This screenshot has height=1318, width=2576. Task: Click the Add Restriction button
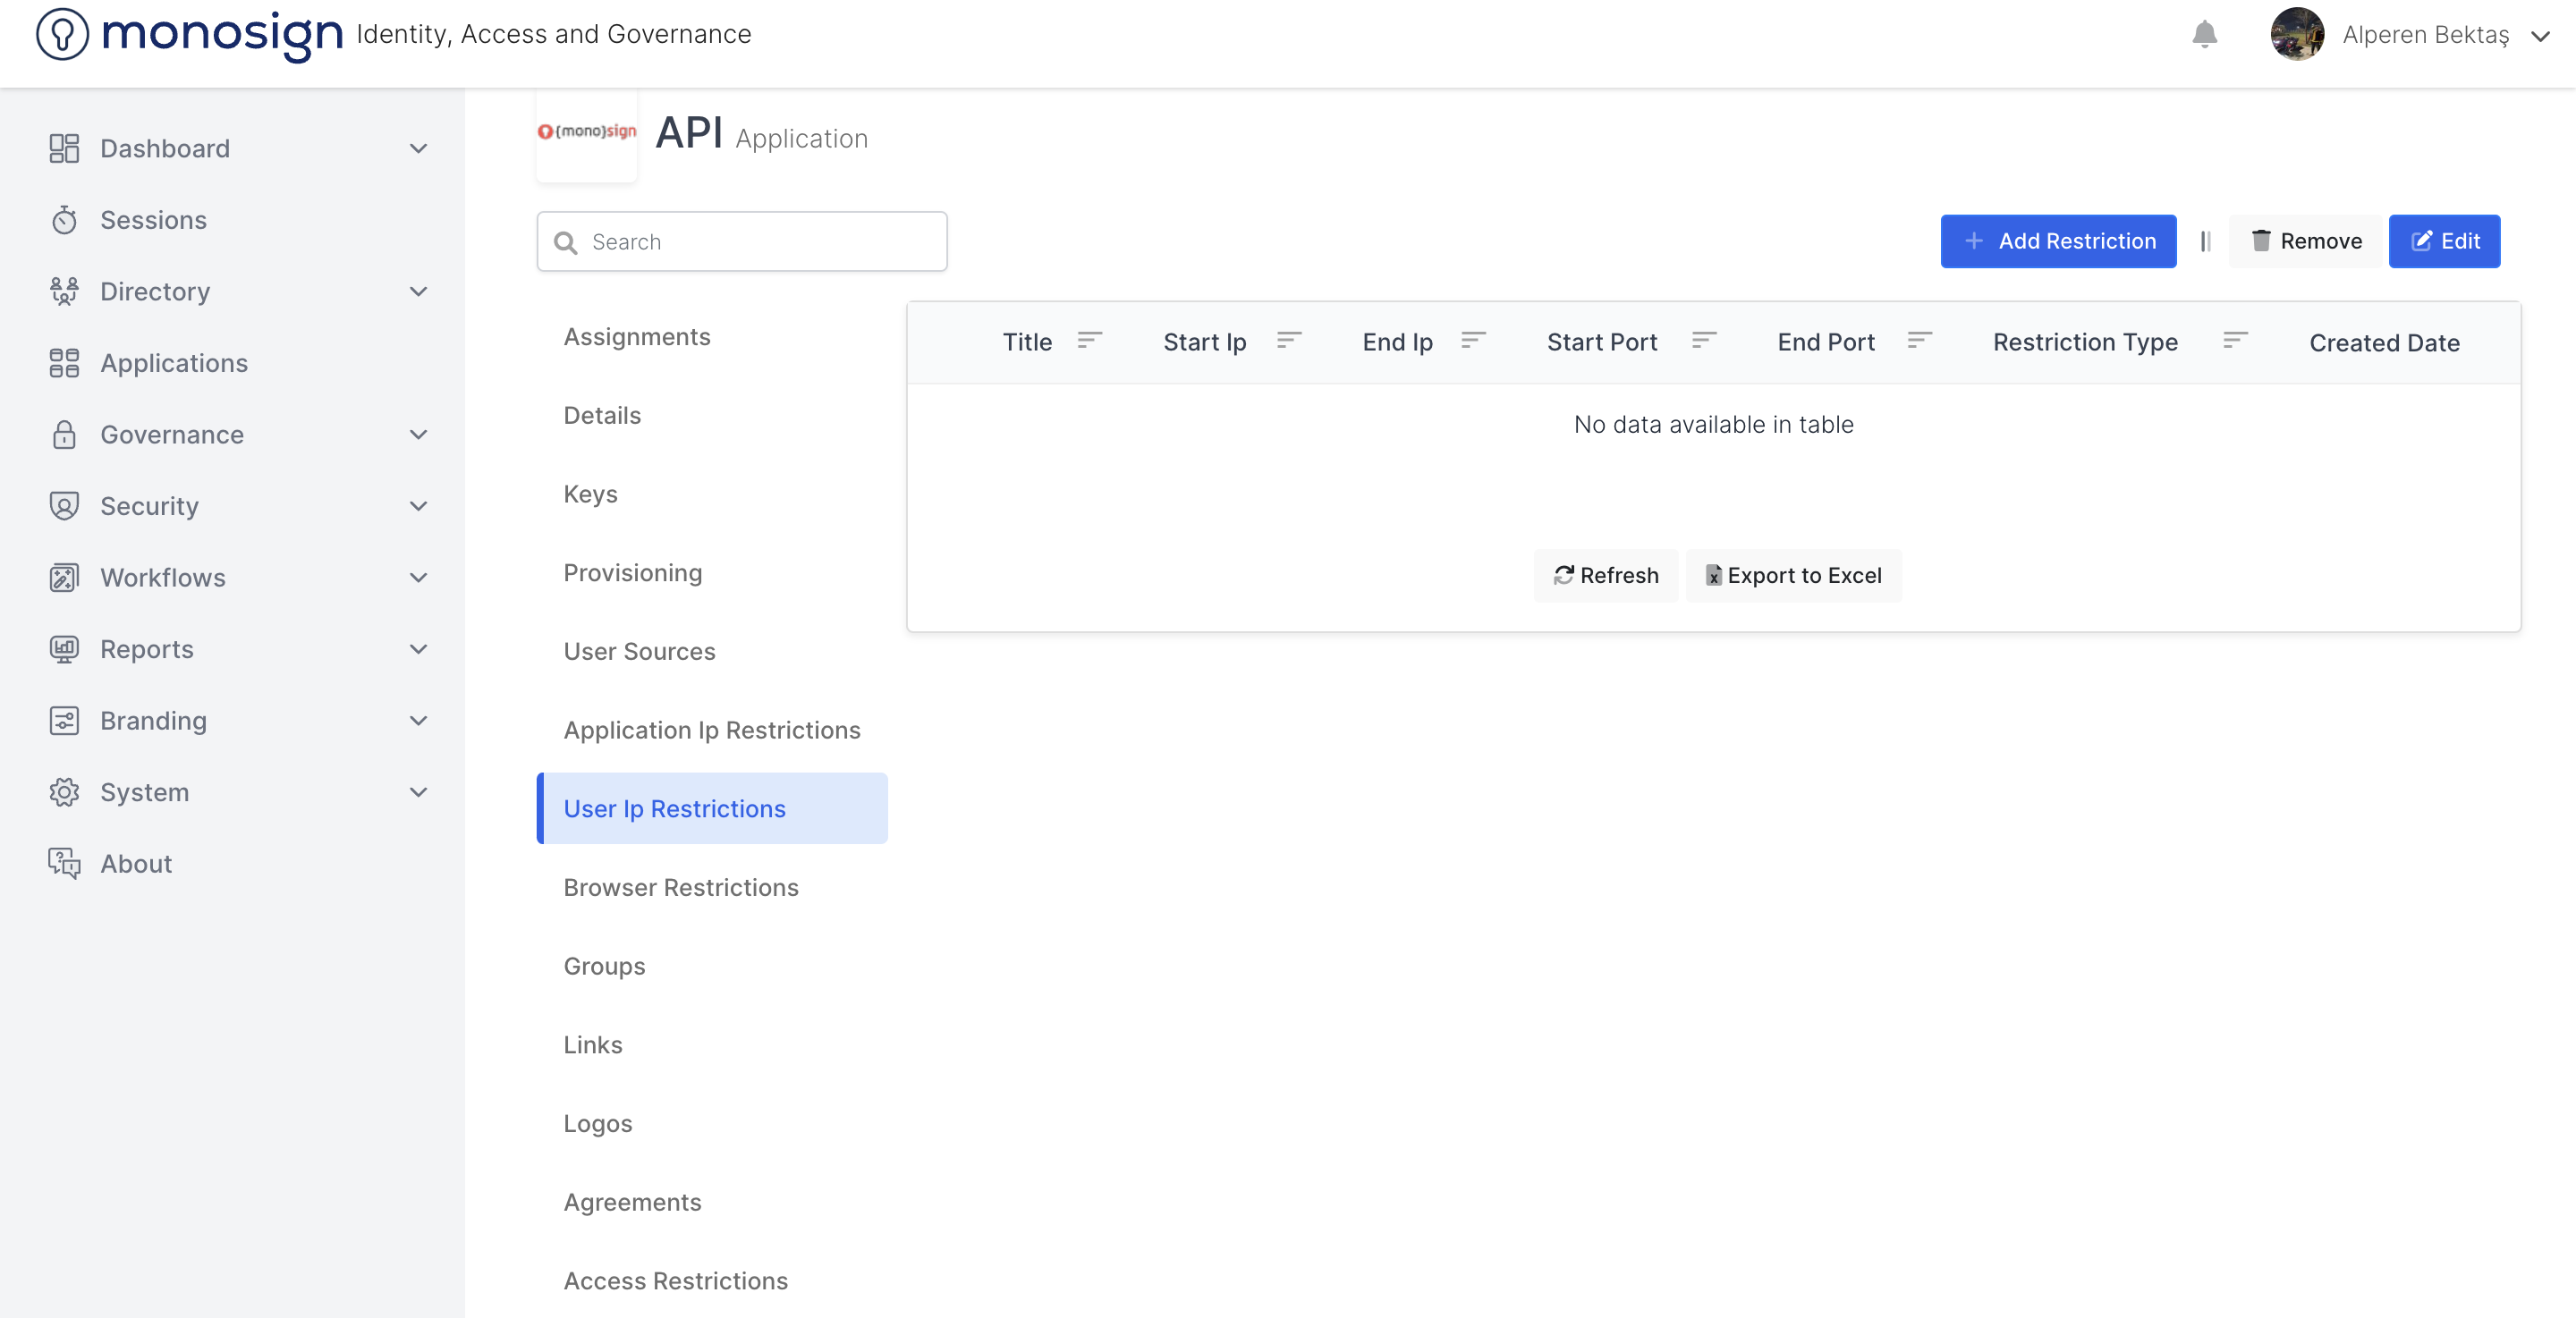point(2058,241)
